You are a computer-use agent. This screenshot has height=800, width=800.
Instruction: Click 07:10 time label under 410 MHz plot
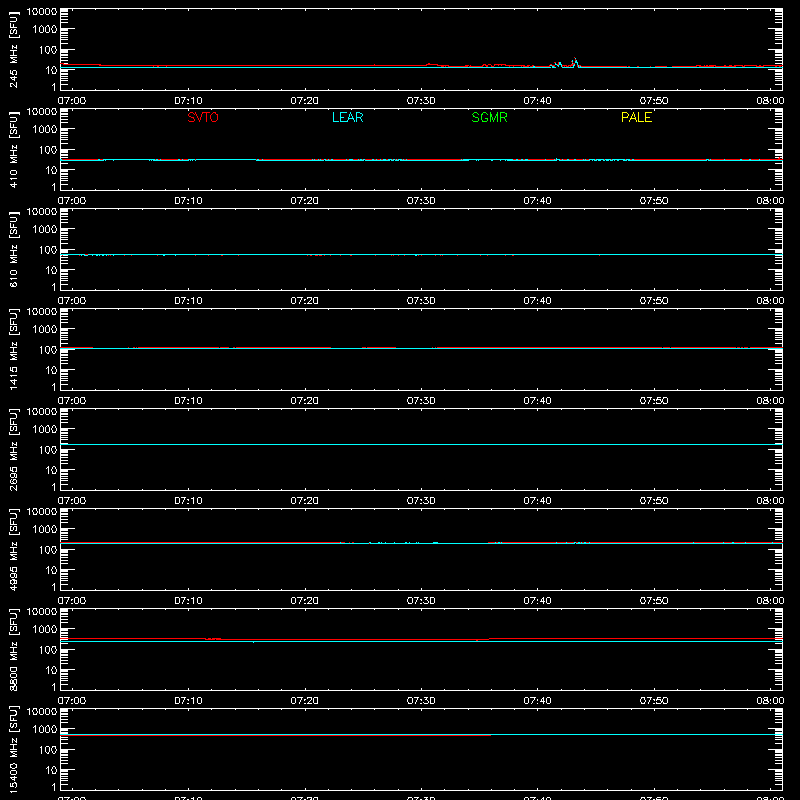click(188, 201)
